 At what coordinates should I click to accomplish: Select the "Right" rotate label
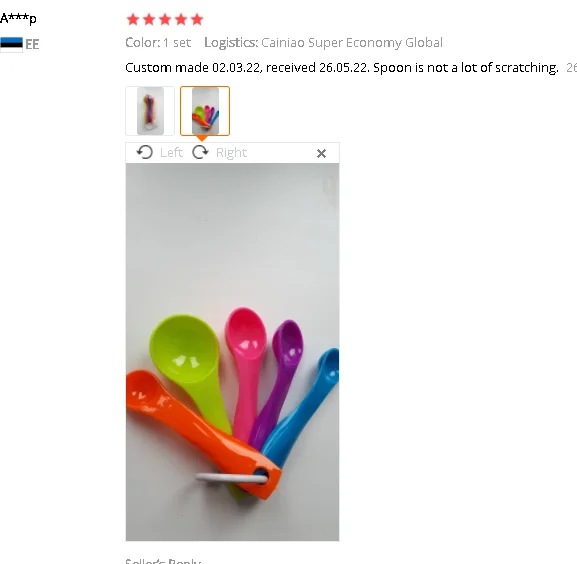point(231,153)
